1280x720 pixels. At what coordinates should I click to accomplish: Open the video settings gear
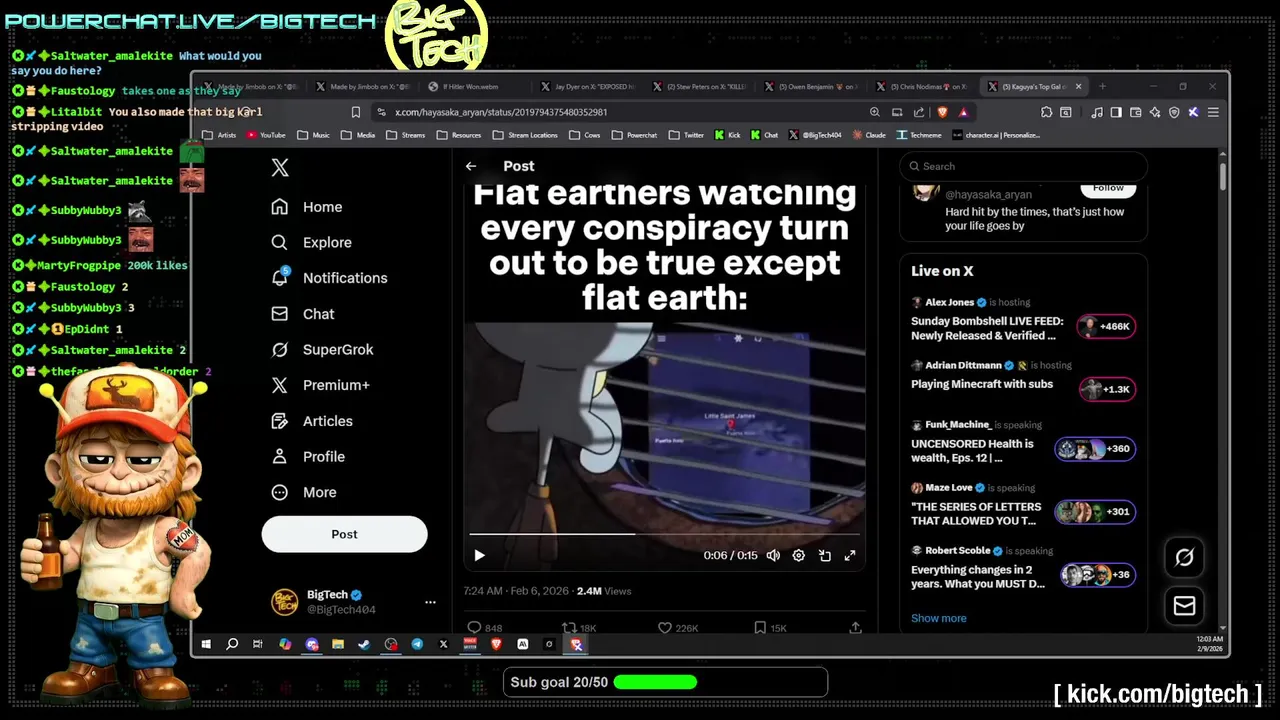coord(799,555)
